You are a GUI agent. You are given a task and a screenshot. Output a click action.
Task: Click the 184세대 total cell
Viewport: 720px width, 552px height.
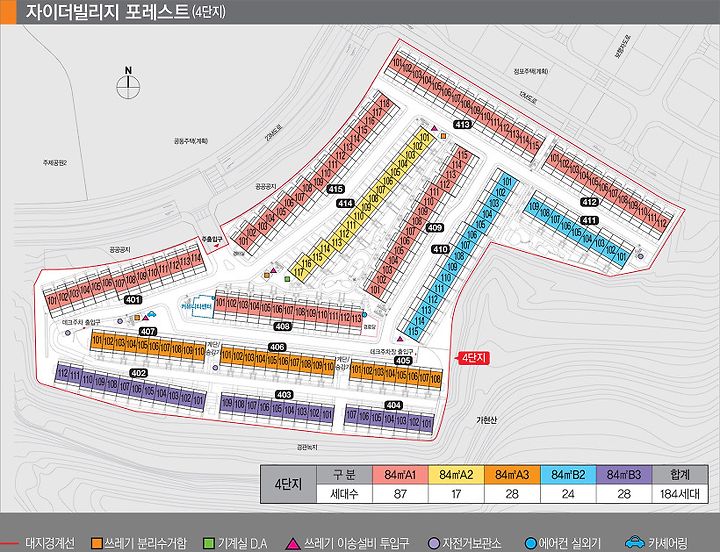coord(680,494)
